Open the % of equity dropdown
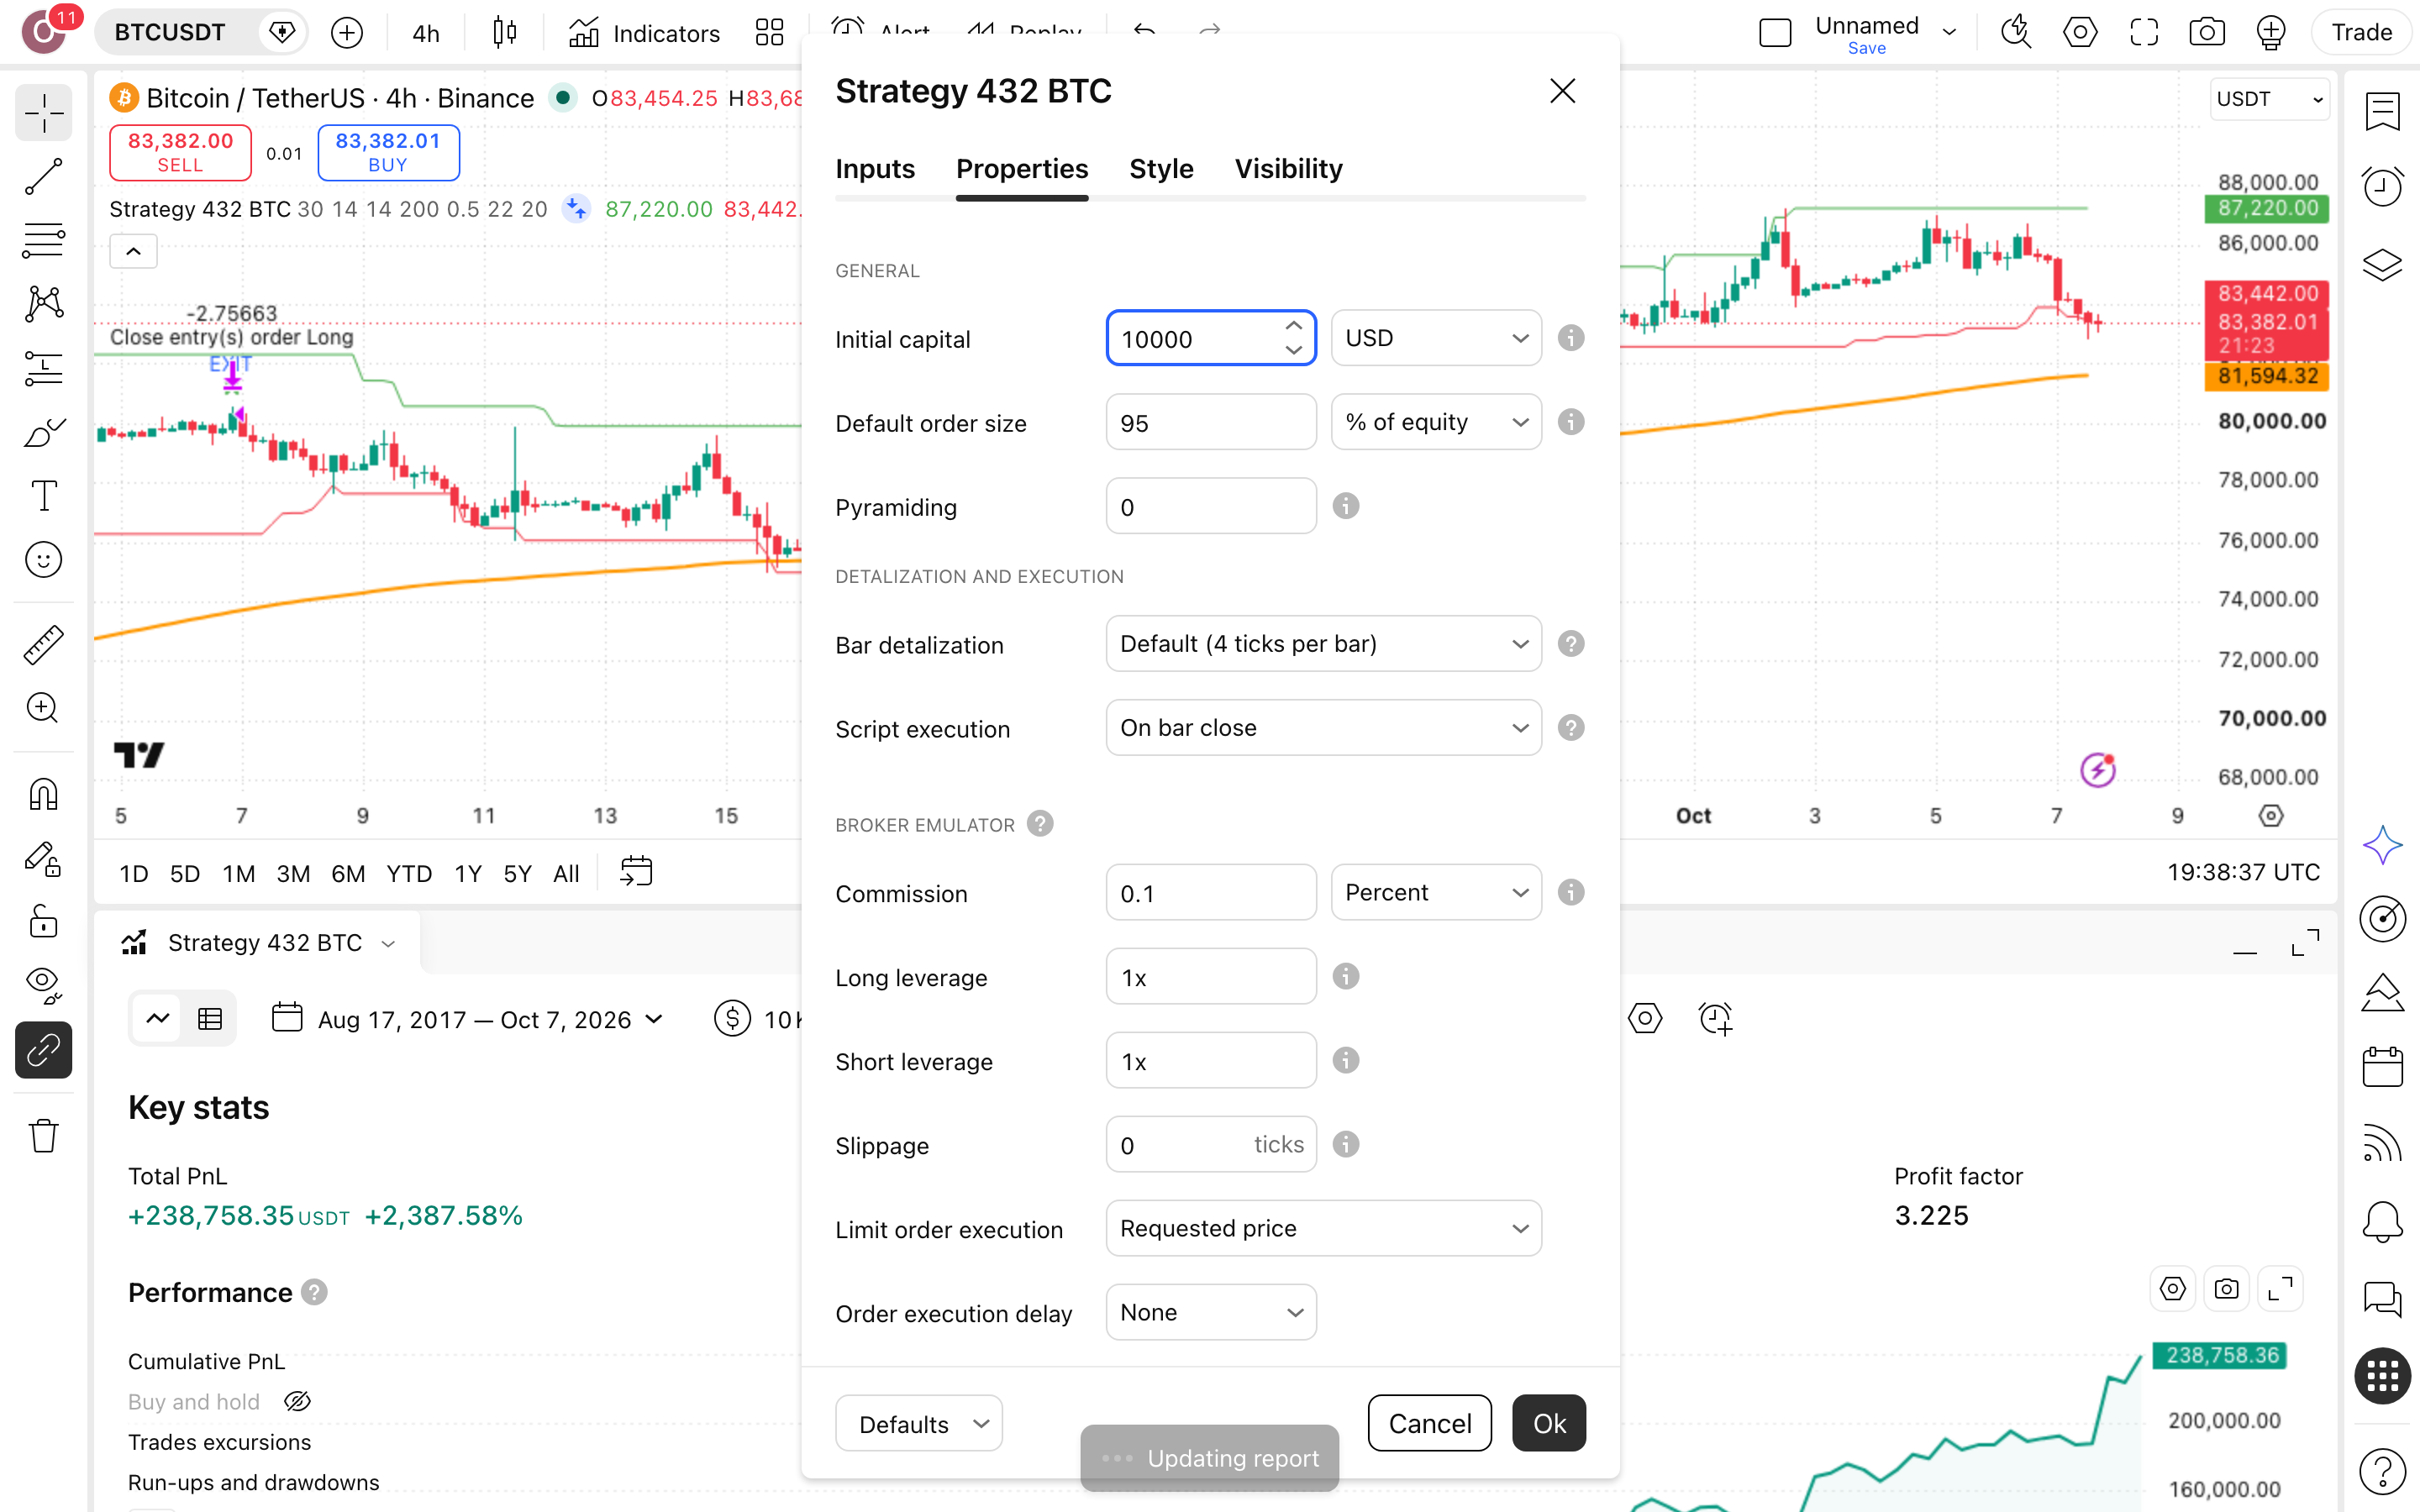Screen dimensions: 2420x1512 [1436, 422]
